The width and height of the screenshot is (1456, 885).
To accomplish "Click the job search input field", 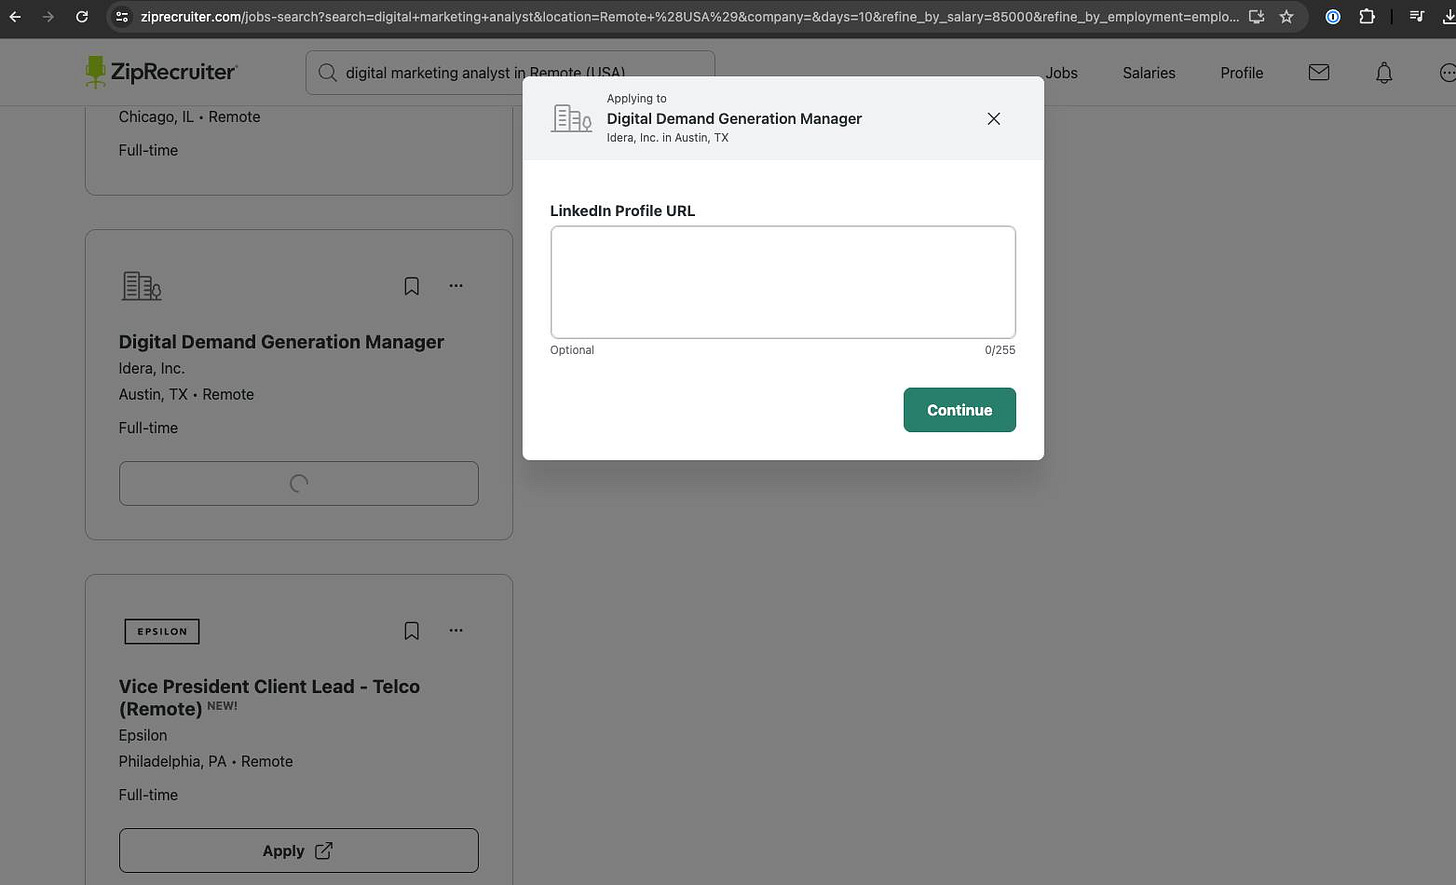I will click(510, 73).
